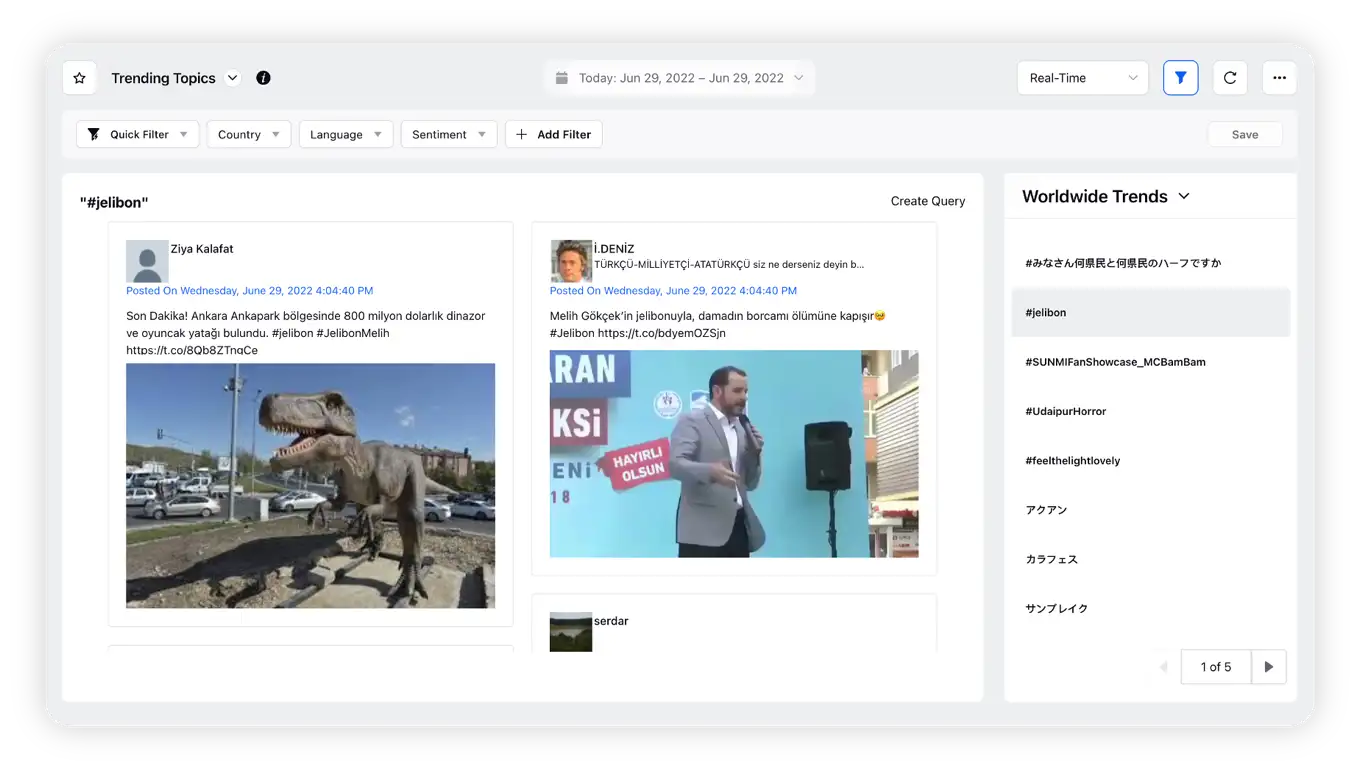Expand the Trending Topics title chevron

233,78
